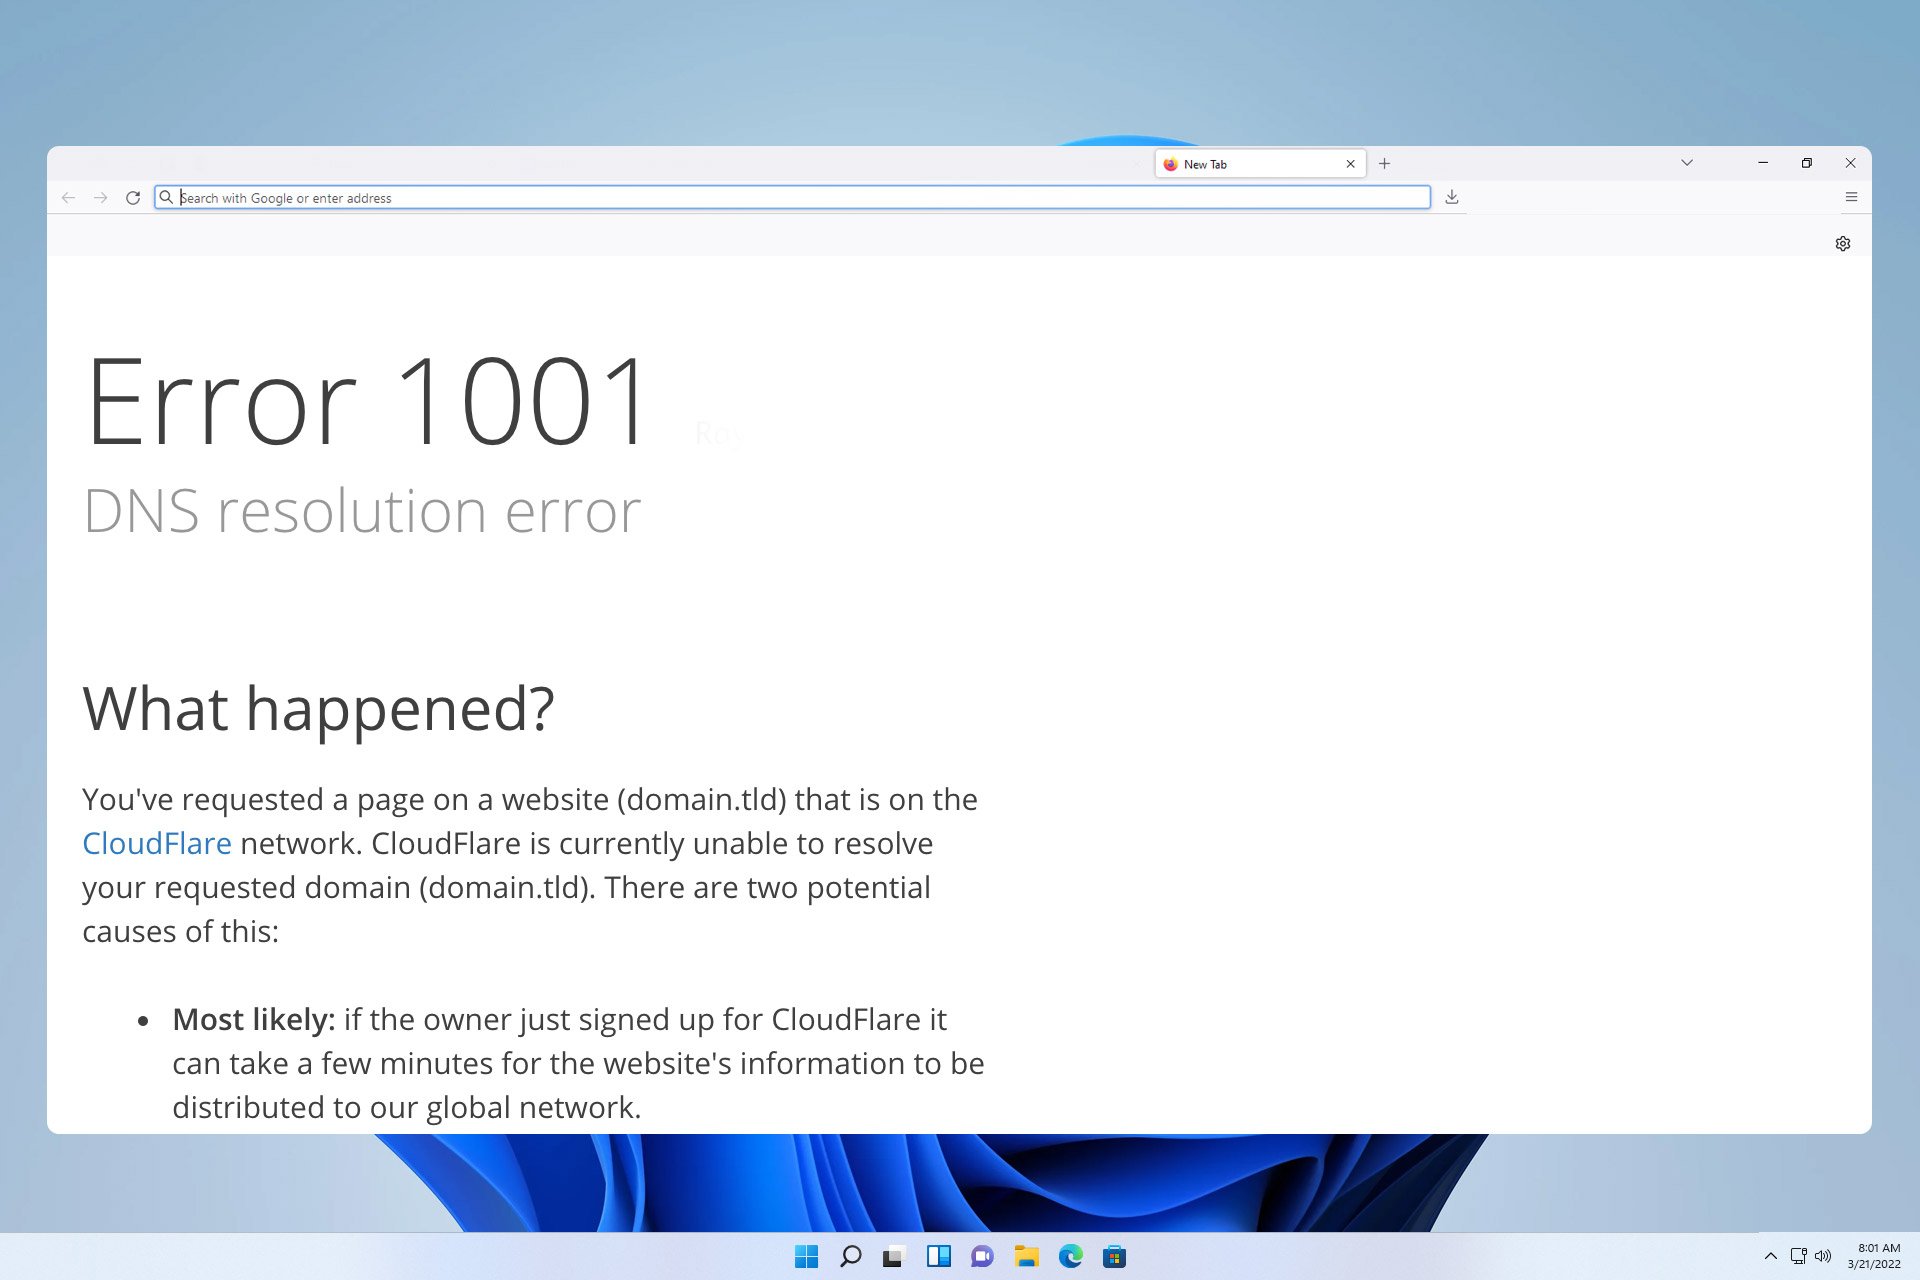Show hidden system tray icons
Viewport: 1920px width, 1280px height.
[x=1770, y=1256]
